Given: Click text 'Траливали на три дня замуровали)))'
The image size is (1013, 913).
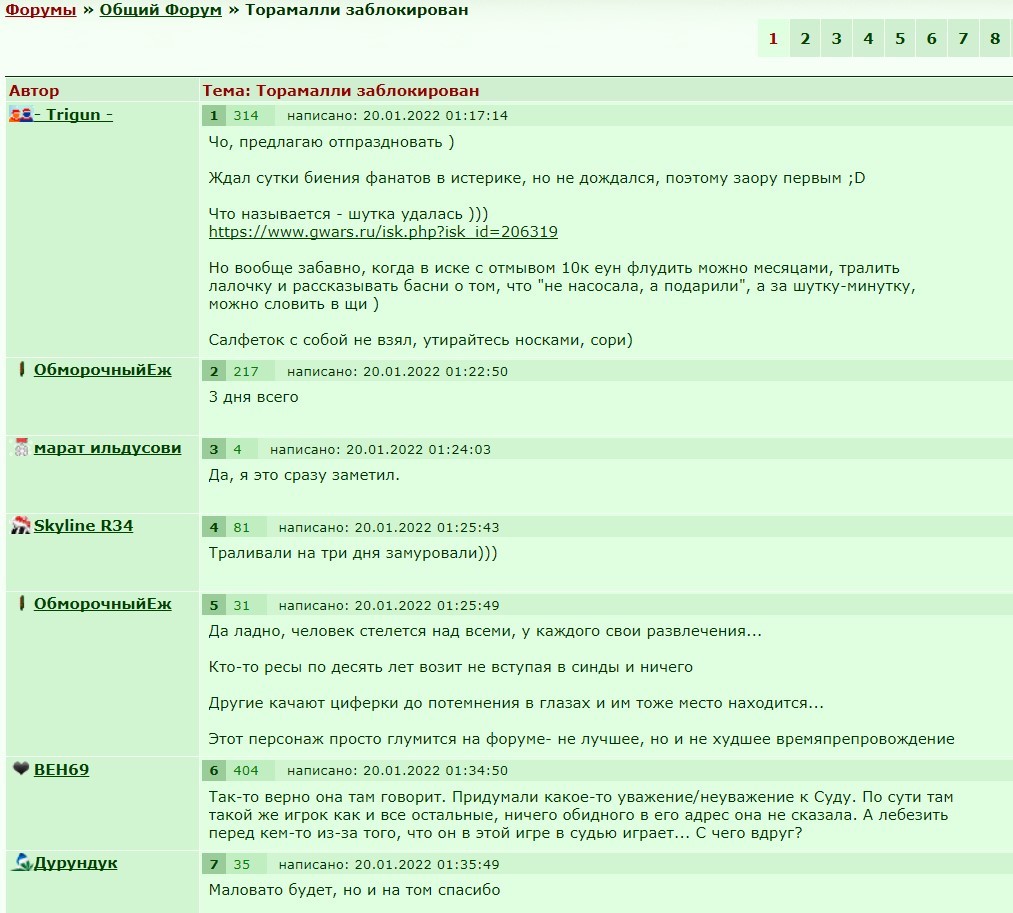Looking at the screenshot, I should (x=353, y=553).
